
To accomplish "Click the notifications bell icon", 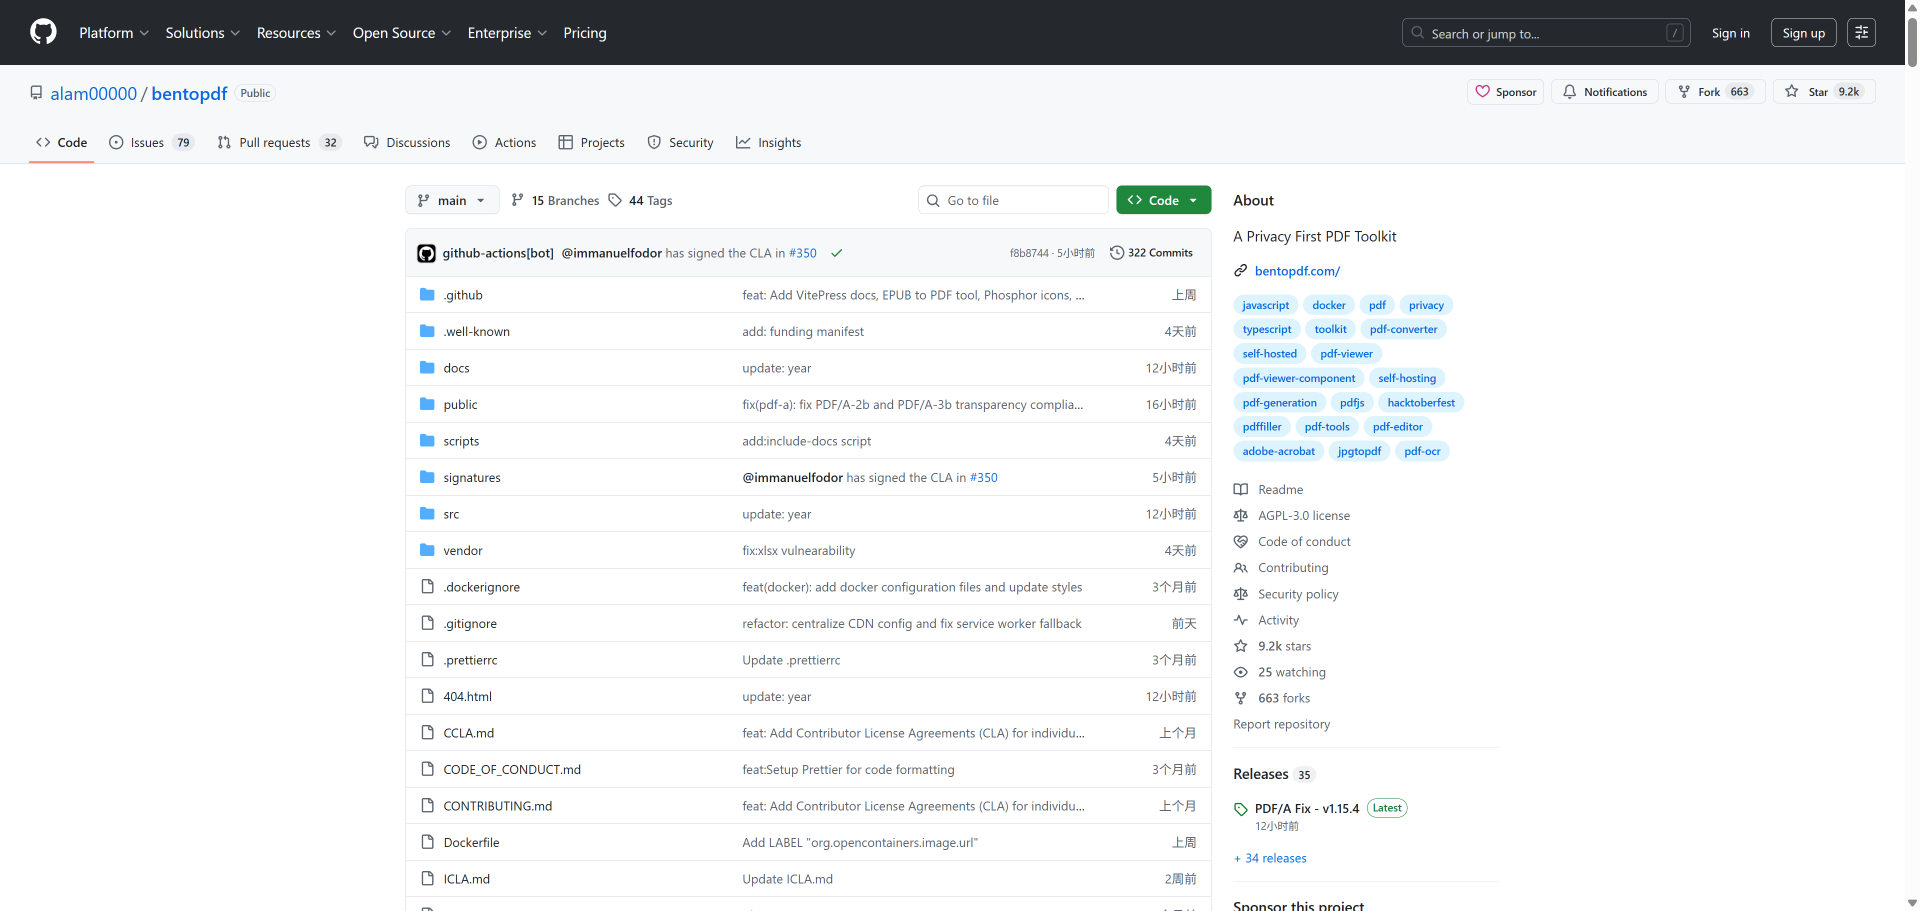I will pos(1570,91).
